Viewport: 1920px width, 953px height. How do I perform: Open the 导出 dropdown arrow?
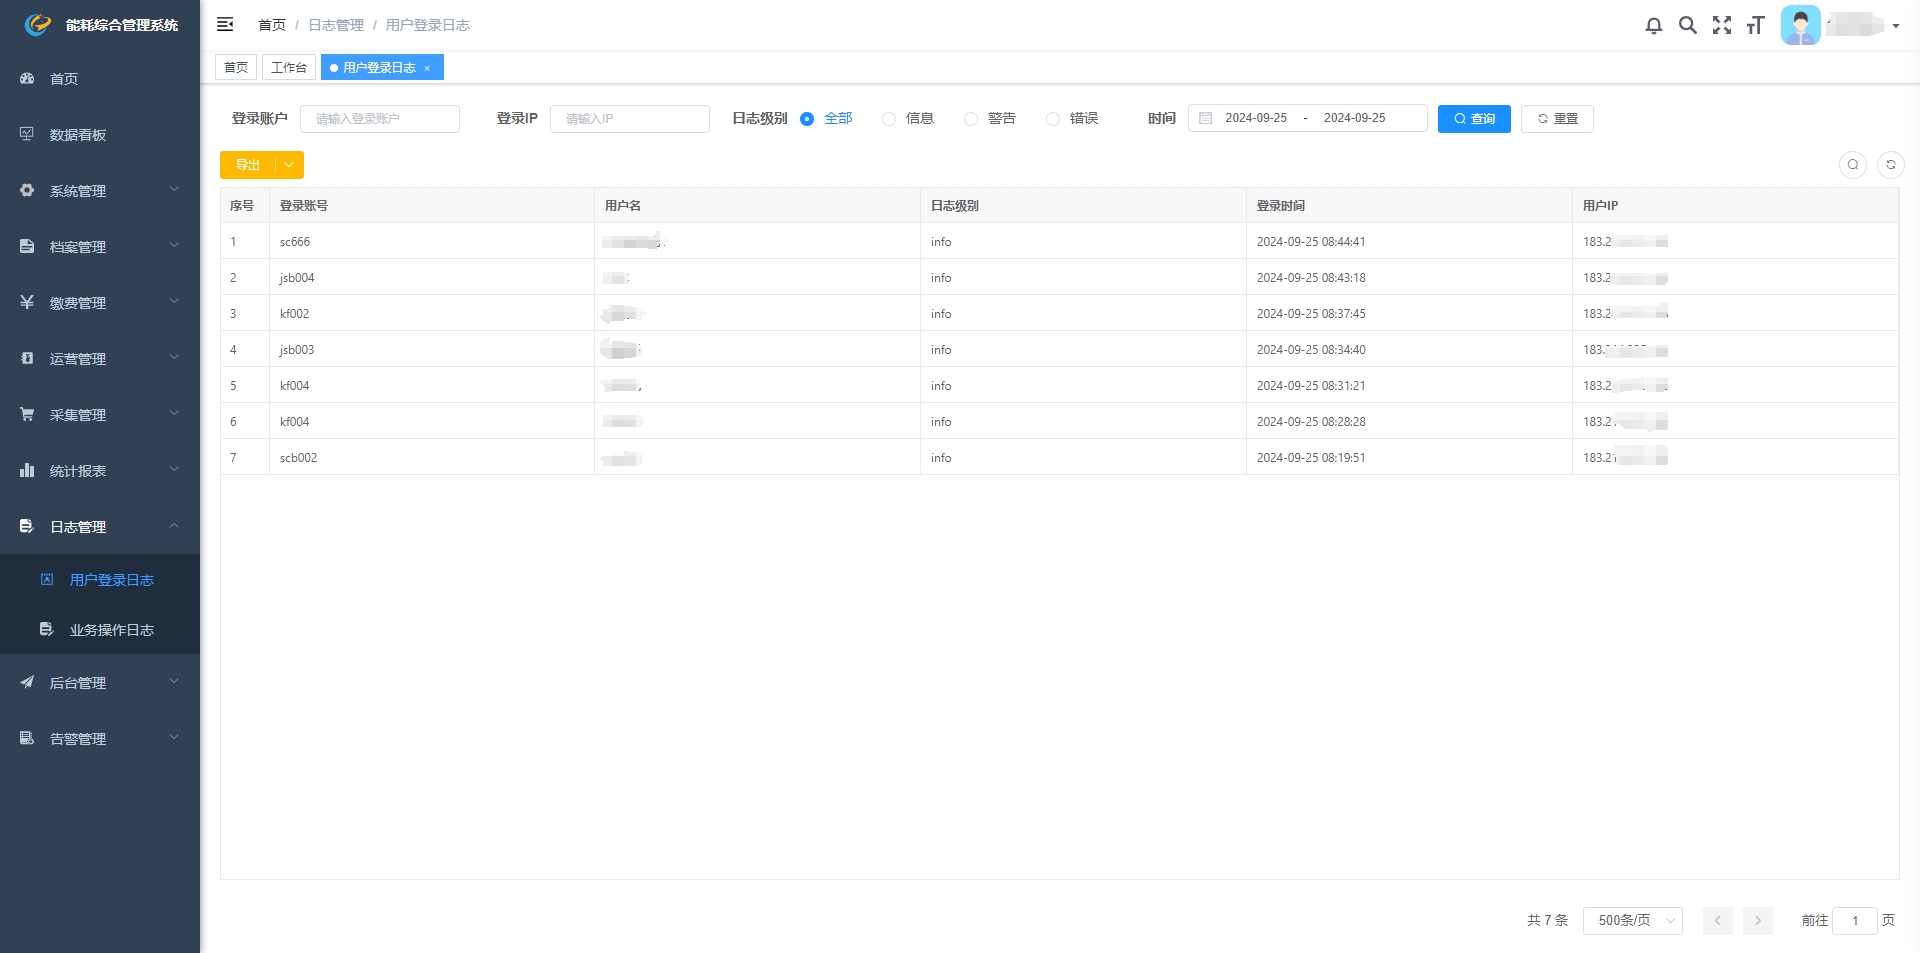point(289,165)
